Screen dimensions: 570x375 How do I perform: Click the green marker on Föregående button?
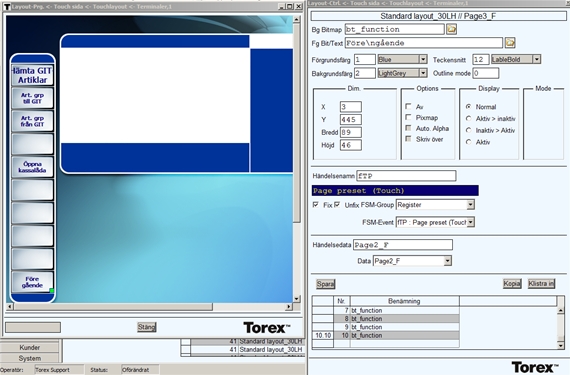click(52, 290)
